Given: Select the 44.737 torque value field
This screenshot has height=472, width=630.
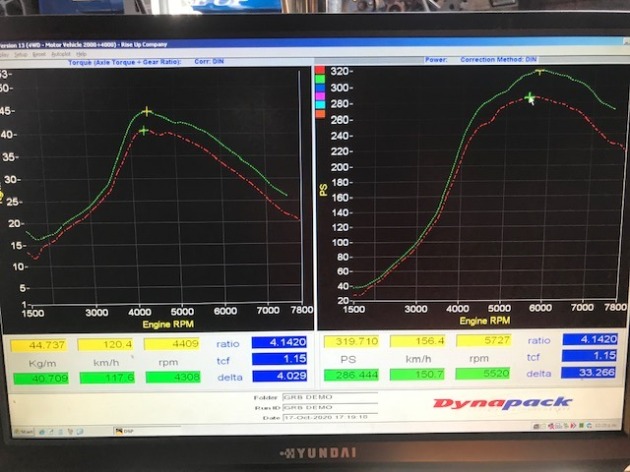Looking at the screenshot, I should pyautogui.click(x=43, y=344).
